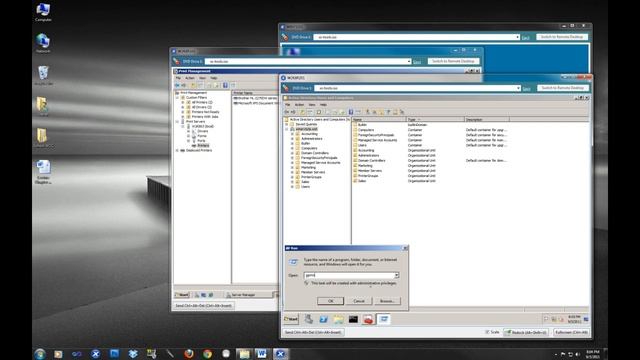Click Back arrow in Print Management toolbar

[177, 85]
